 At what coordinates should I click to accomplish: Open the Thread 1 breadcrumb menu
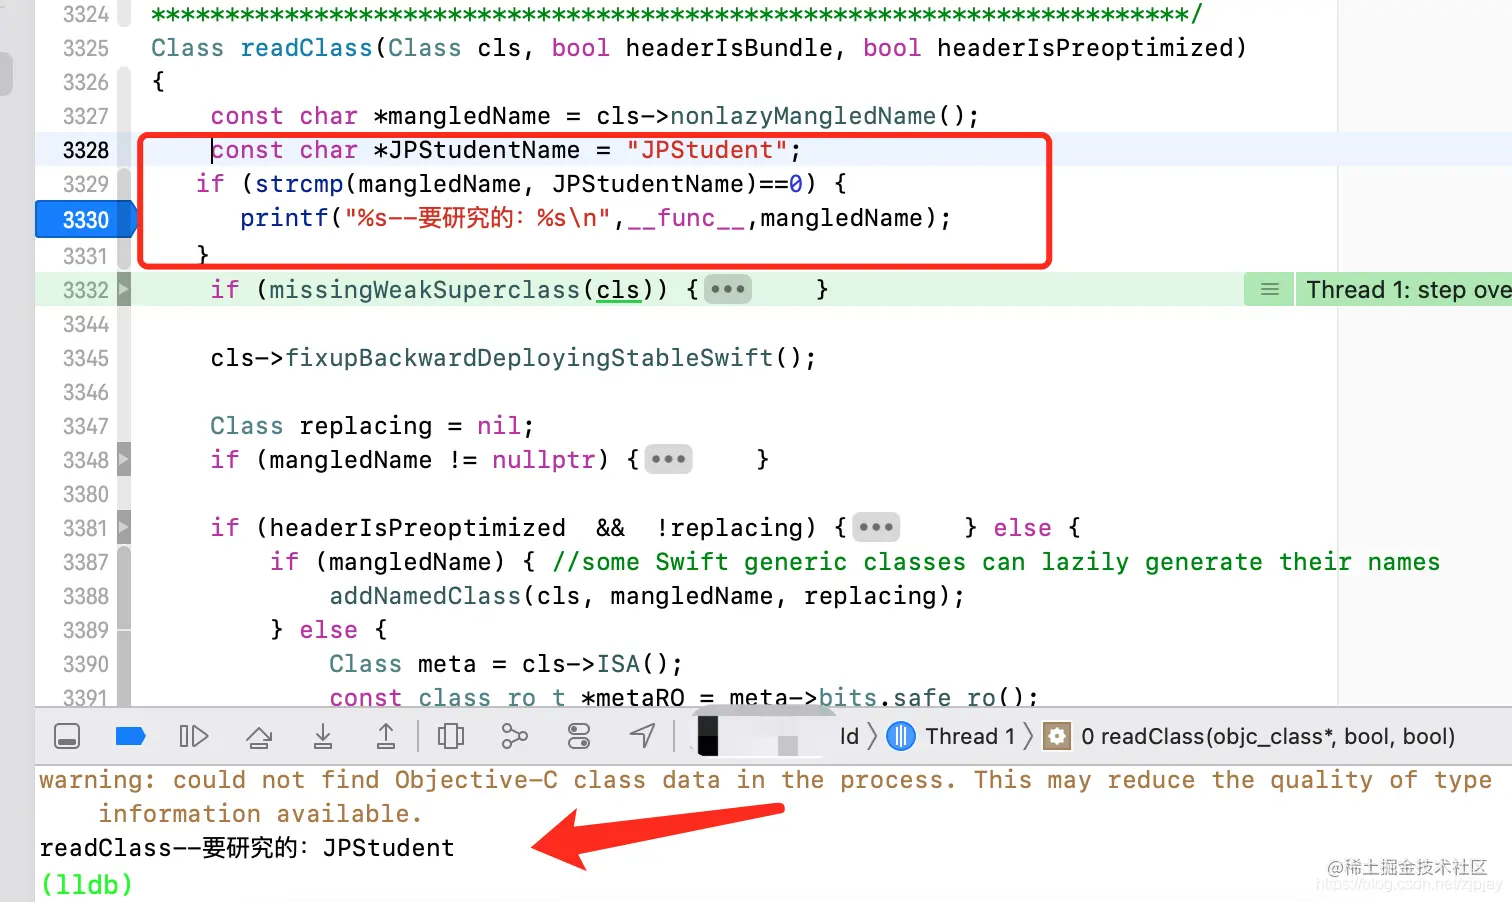click(970, 737)
